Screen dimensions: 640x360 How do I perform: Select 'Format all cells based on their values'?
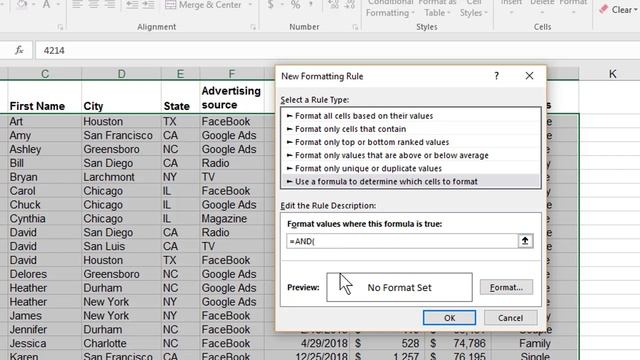click(411, 116)
